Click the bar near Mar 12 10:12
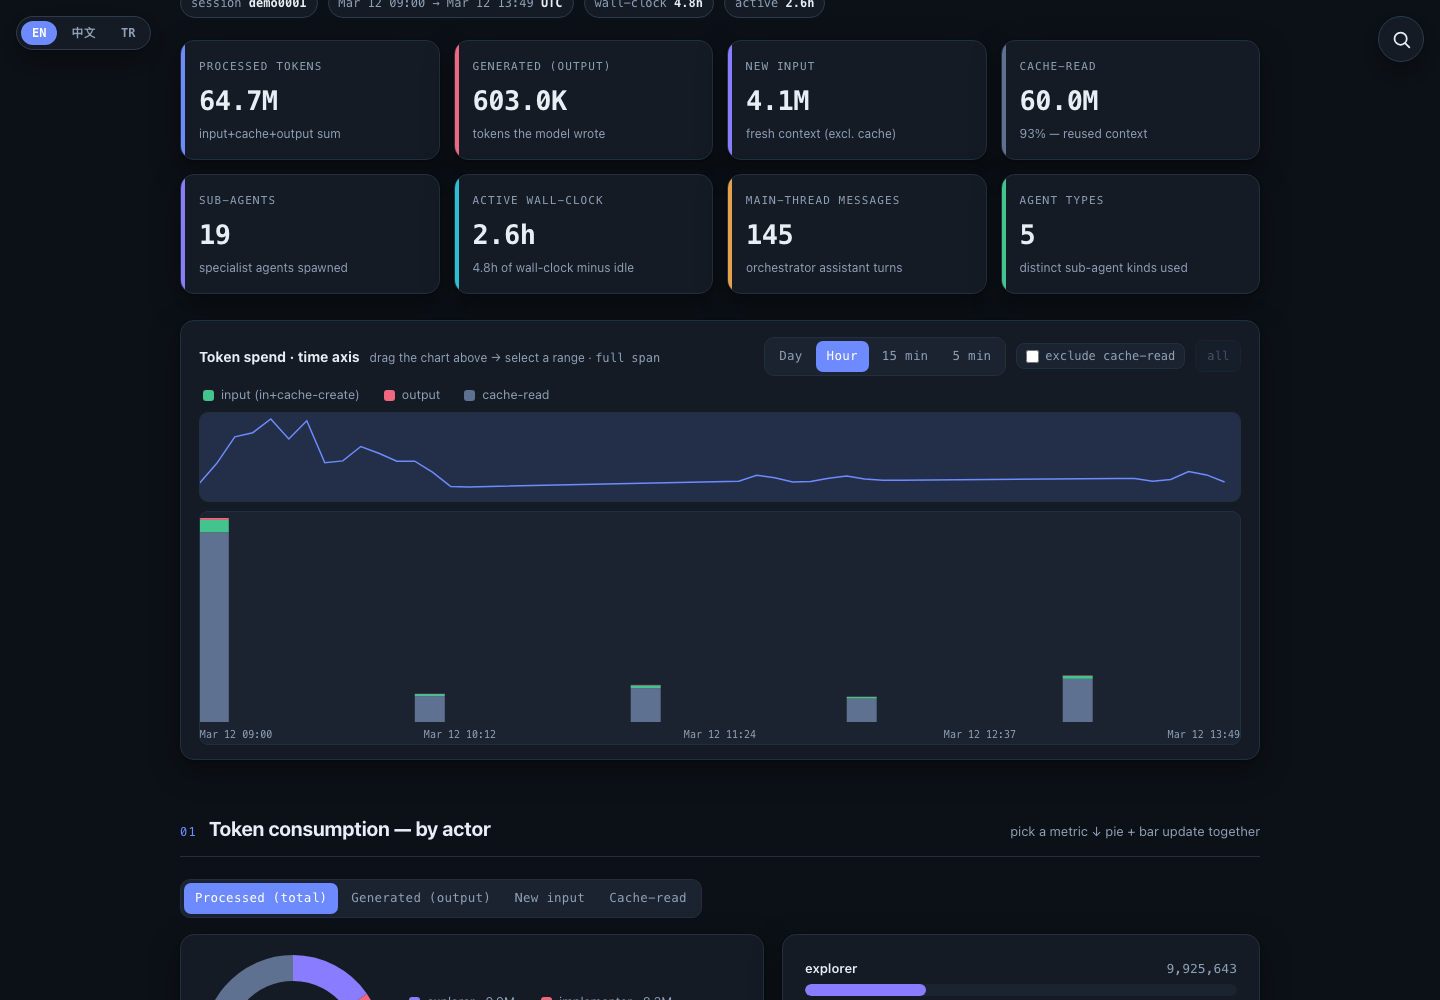The width and height of the screenshot is (1440, 1000). (x=430, y=708)
